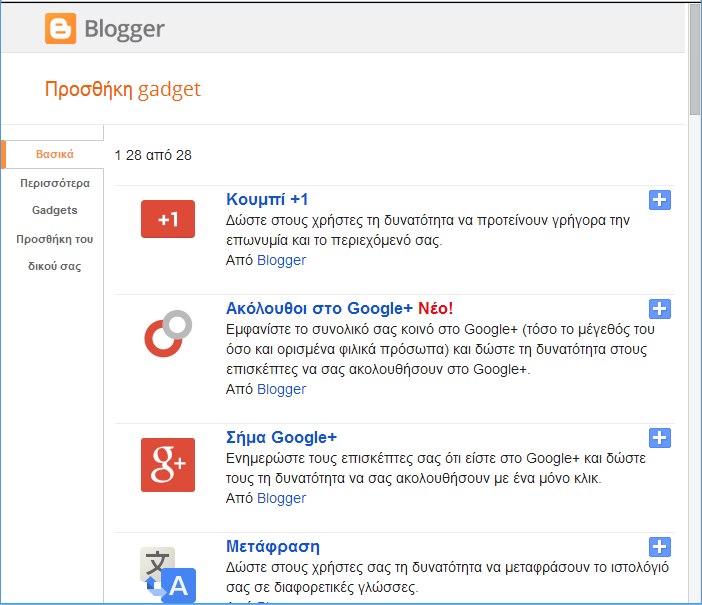Screen dimensions: 702x605
Task: Add the Σήμα Google+ gadget with plus button
Action: tap(660, 438)
